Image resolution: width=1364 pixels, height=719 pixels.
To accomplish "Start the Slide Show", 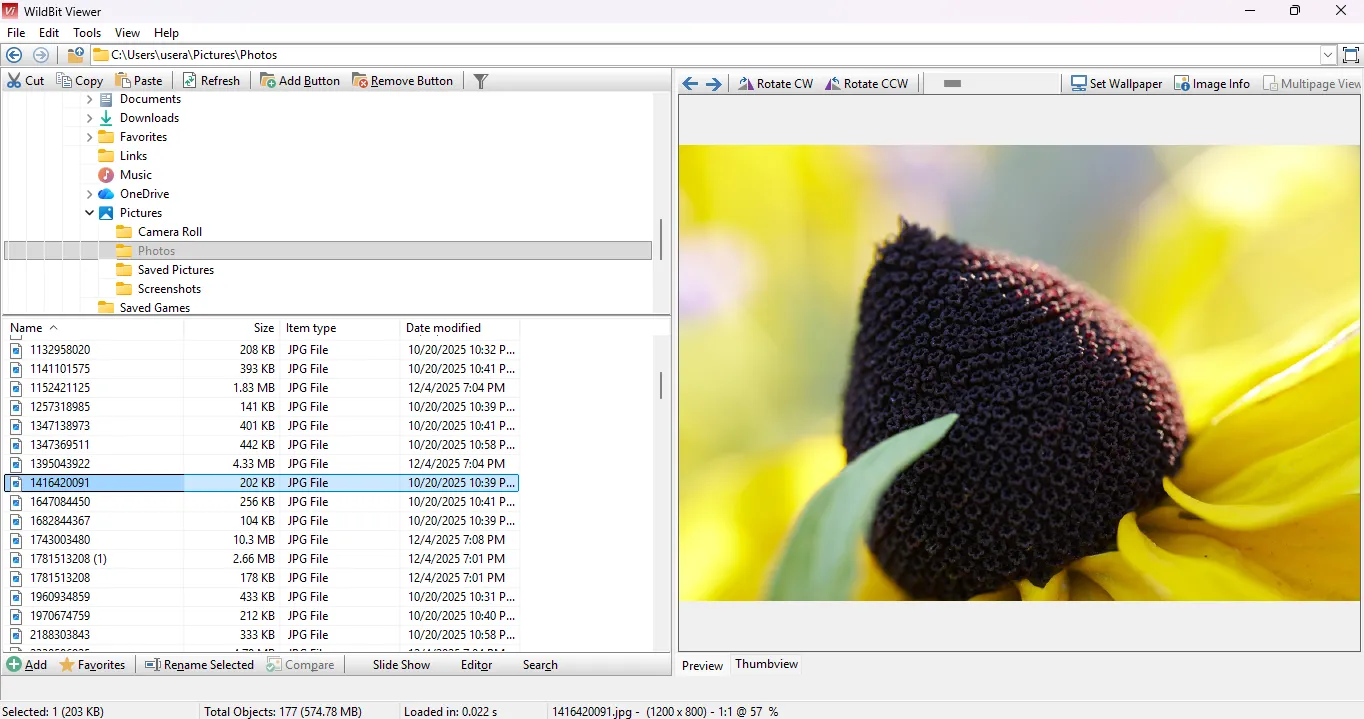I will point(400,664).
